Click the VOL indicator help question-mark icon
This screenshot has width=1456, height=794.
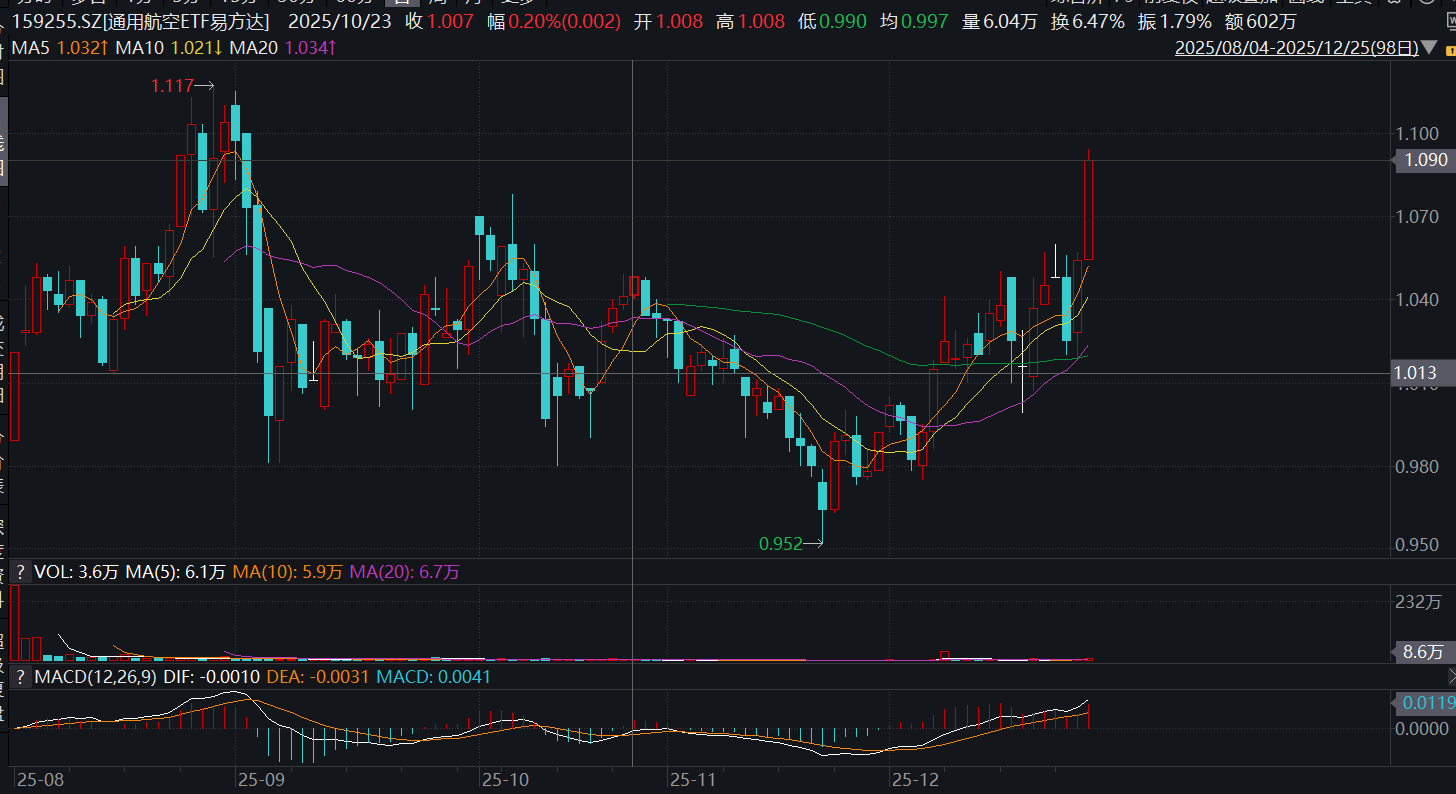click(20, 572)
